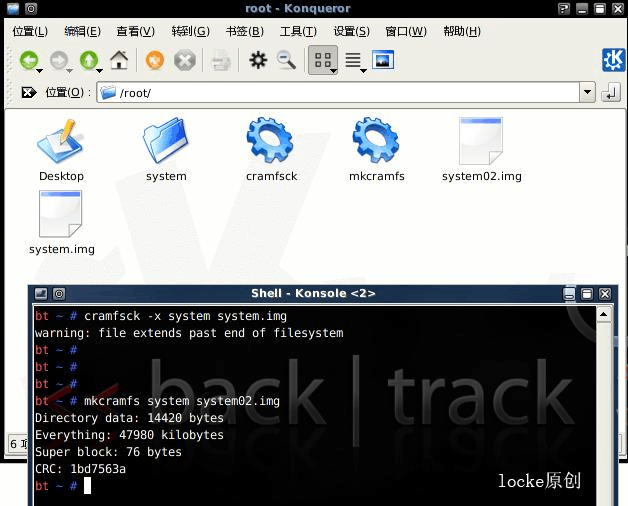
Task: Click the 'cramfsck -x system system.img' command
Action: click(x=185, y=316)
